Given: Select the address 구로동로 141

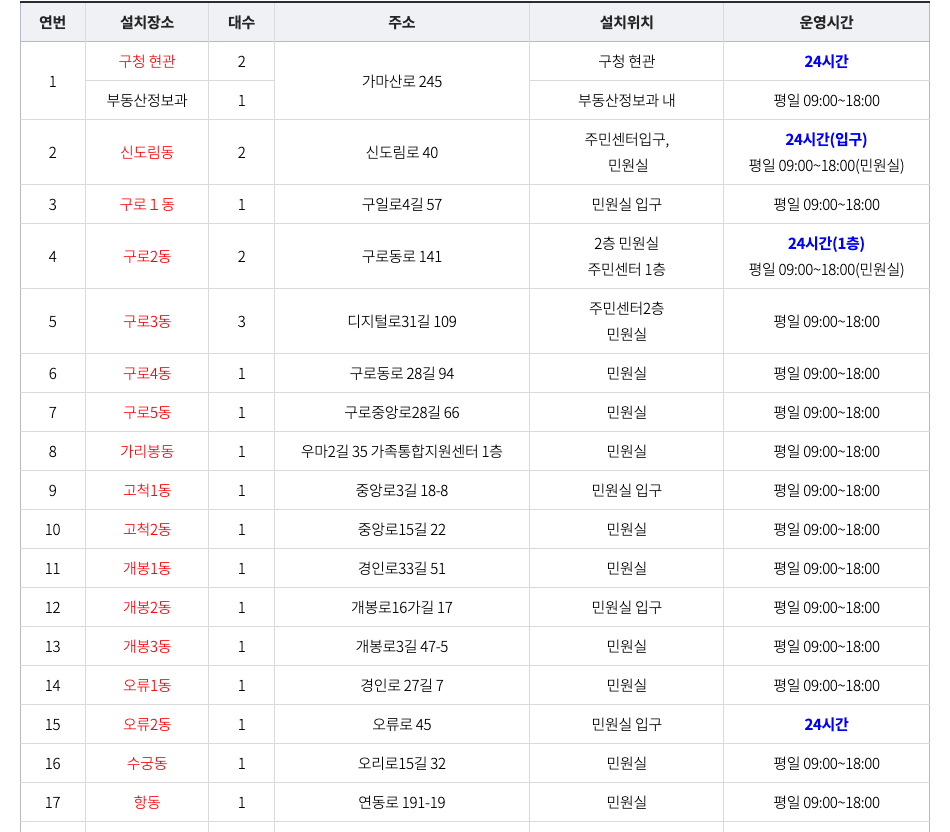Looking at the screenshot, I should 402,256.
